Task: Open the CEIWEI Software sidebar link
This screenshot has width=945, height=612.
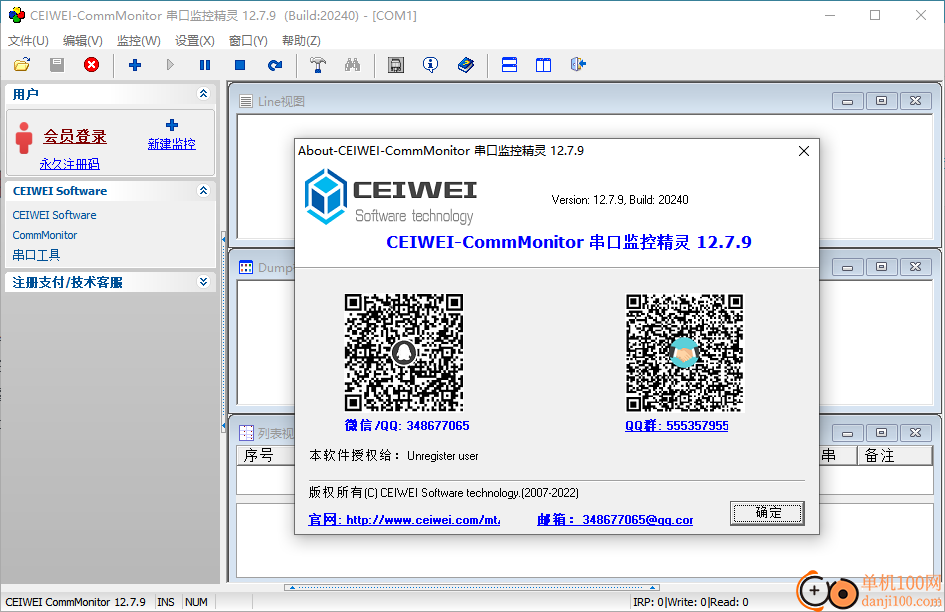Action: (54, 215)
